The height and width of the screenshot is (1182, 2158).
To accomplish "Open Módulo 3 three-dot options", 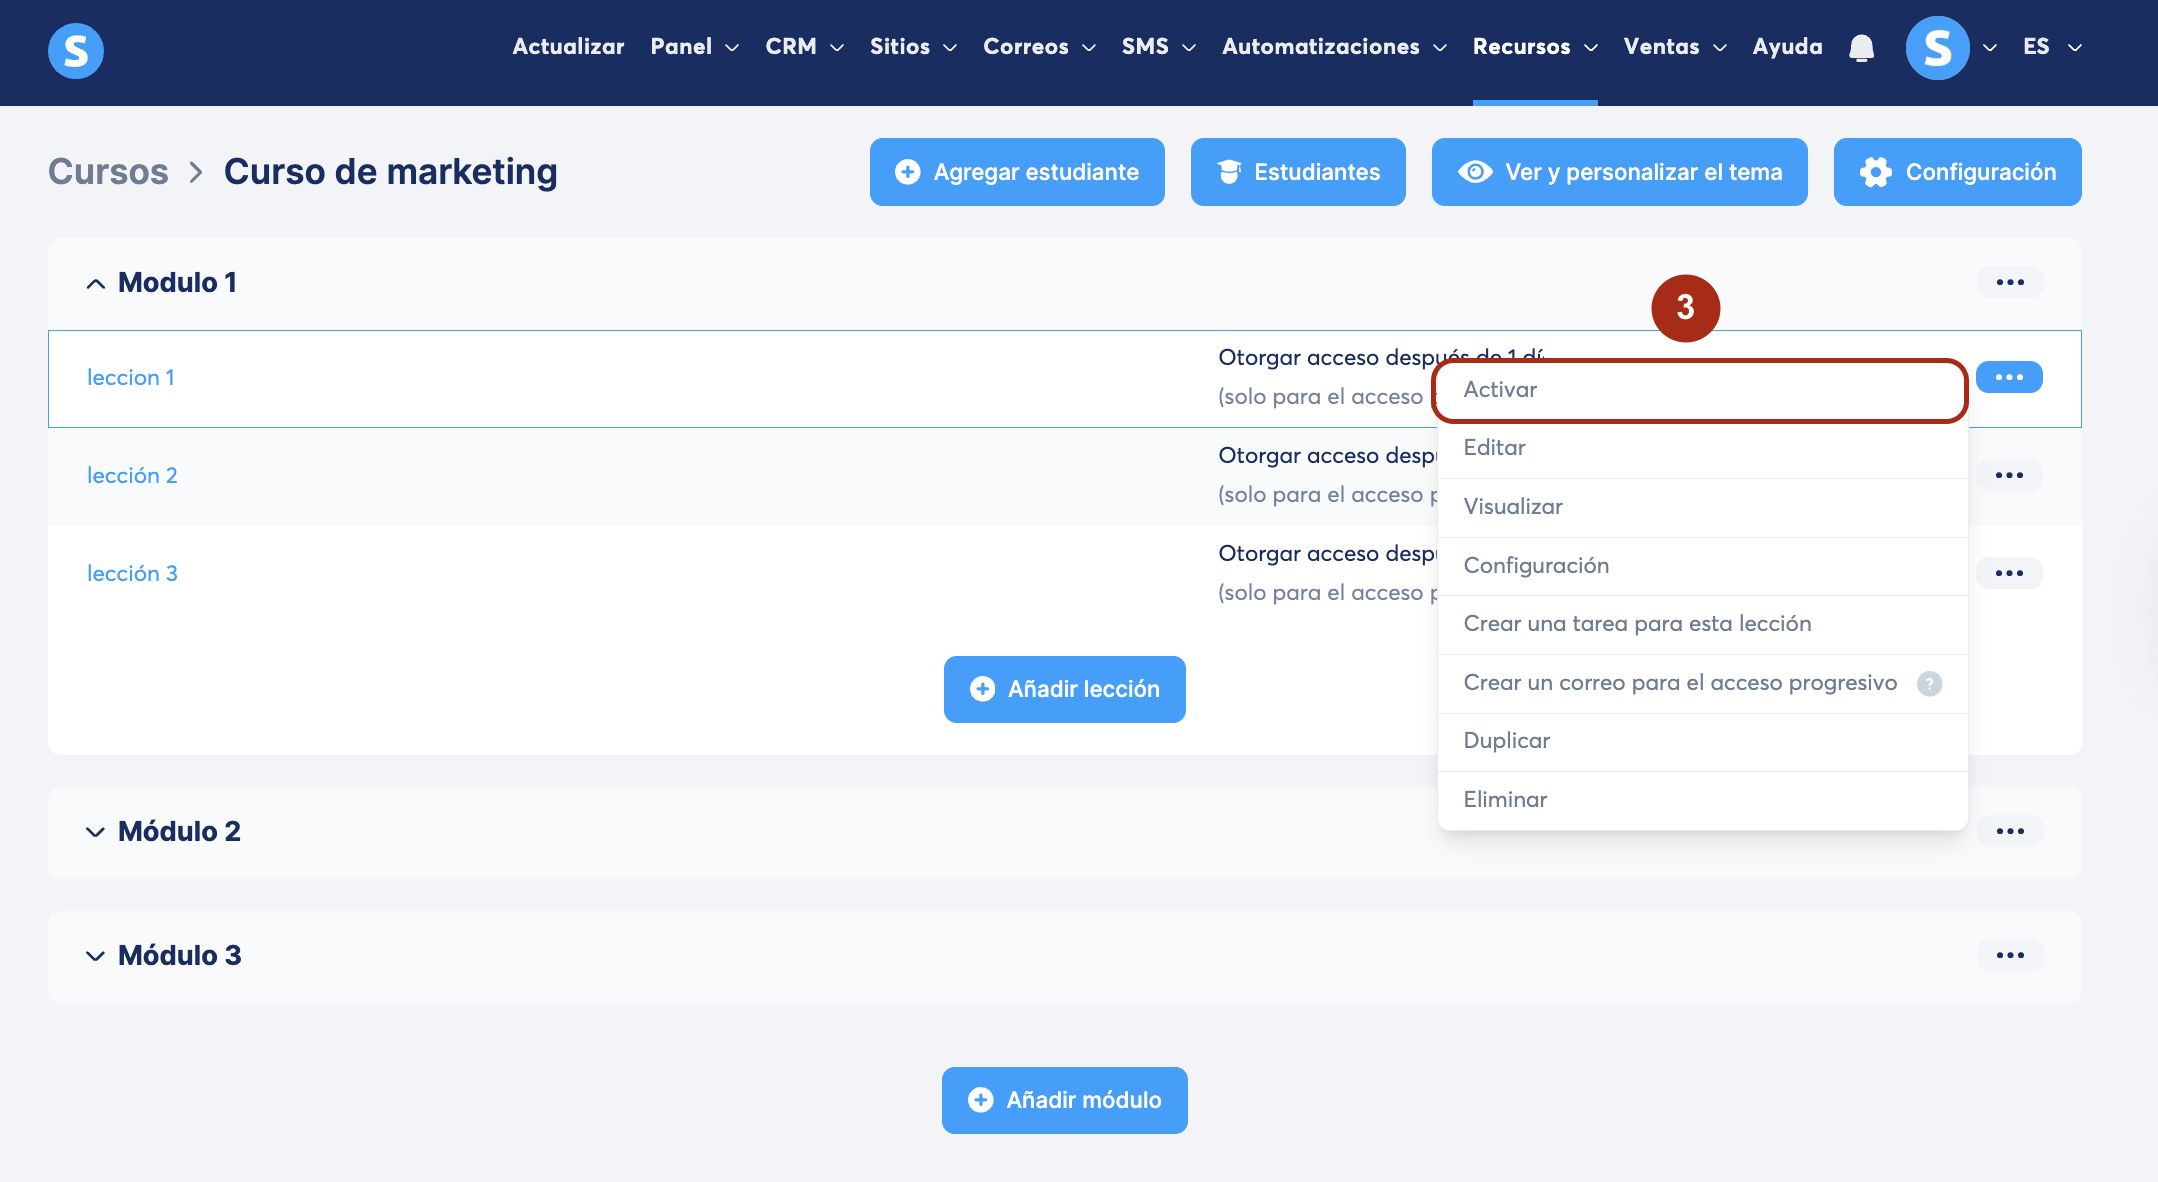I will (2009, 955).
